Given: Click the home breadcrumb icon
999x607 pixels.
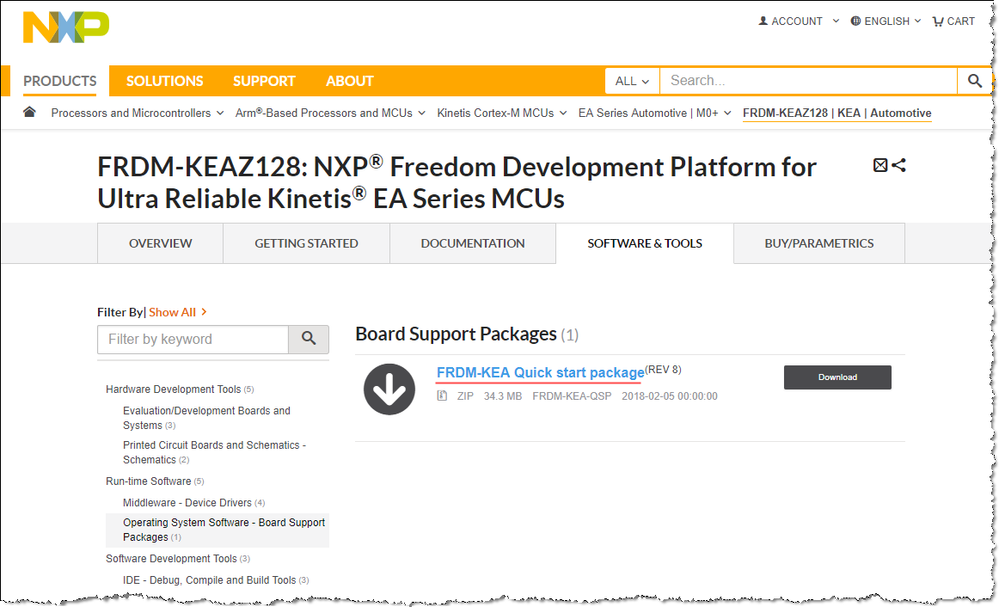Looking at the screenshot, I should tap(30, 113).
